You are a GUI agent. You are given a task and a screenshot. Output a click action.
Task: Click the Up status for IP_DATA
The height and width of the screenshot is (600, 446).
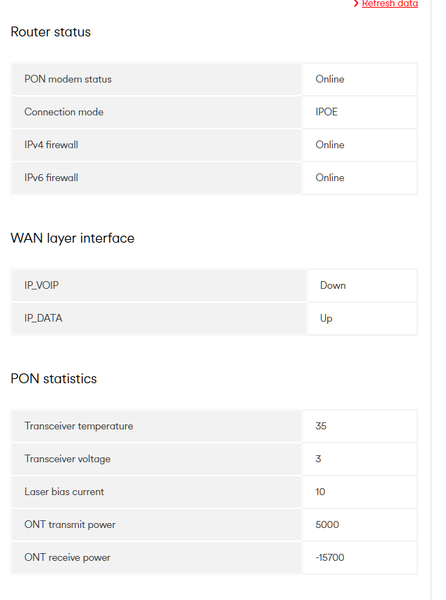[326, 318]
